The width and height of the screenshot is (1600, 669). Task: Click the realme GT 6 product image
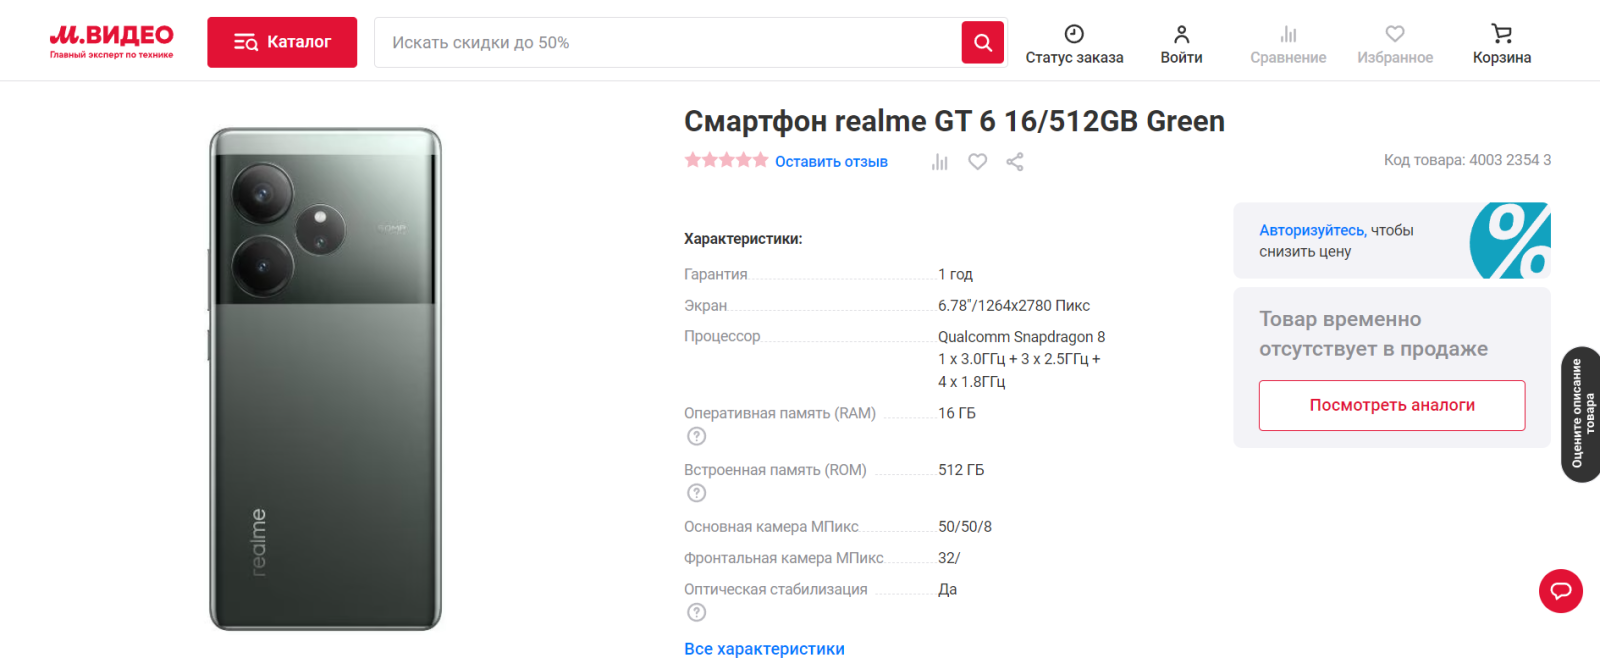(x=325, y=379)
